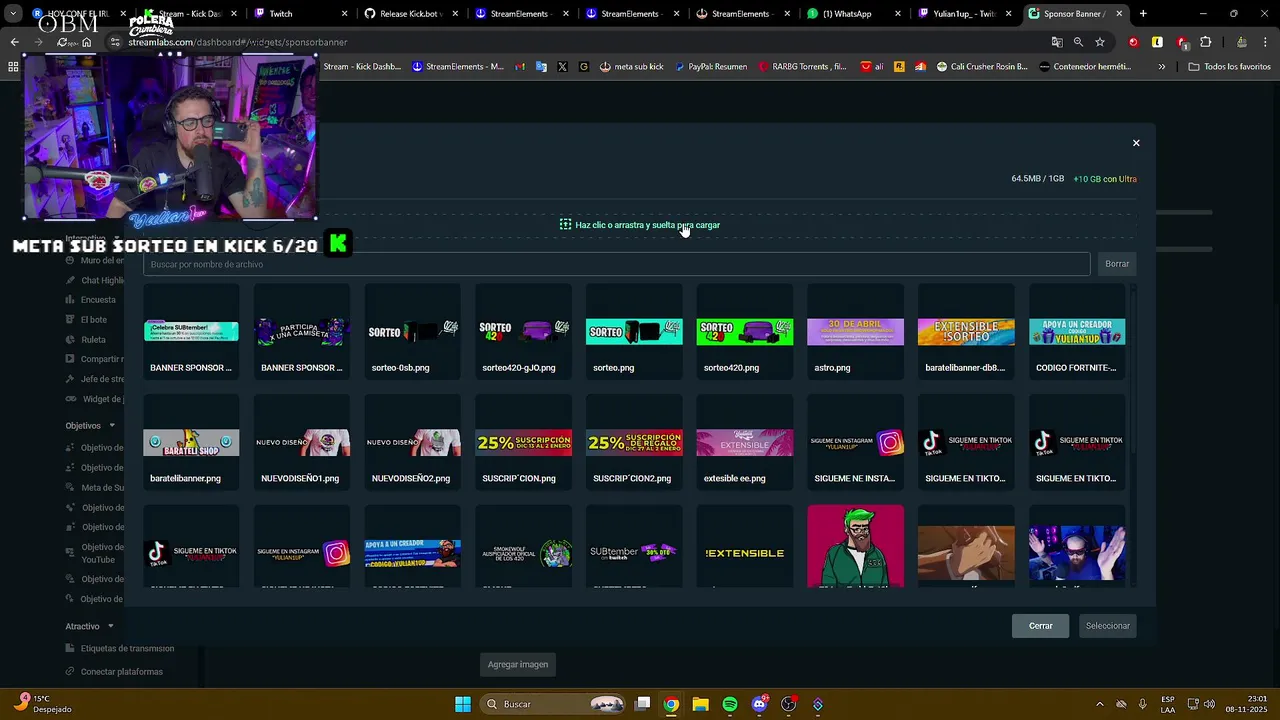Open Spotify from the taskbar
1280x720 pixels.
[730, 704]
